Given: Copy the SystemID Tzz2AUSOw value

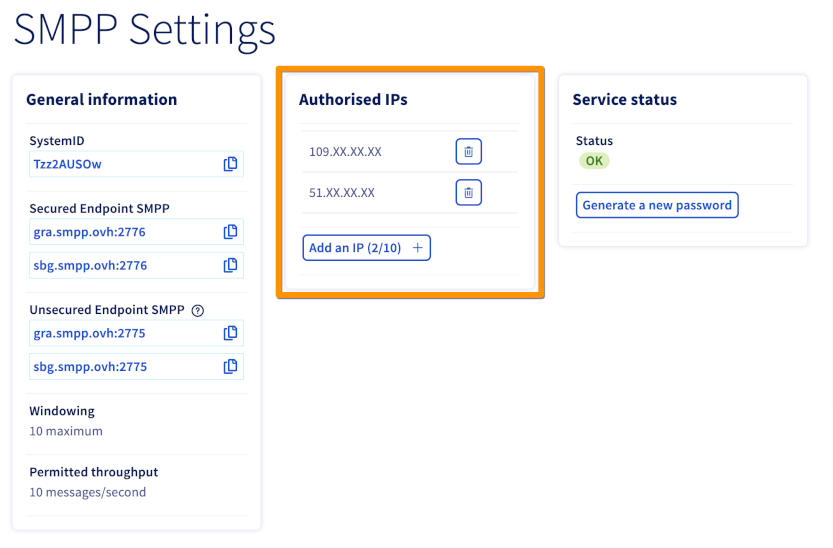Looking at the screenshot, I should pyautogui.click(x=230, y=164).
